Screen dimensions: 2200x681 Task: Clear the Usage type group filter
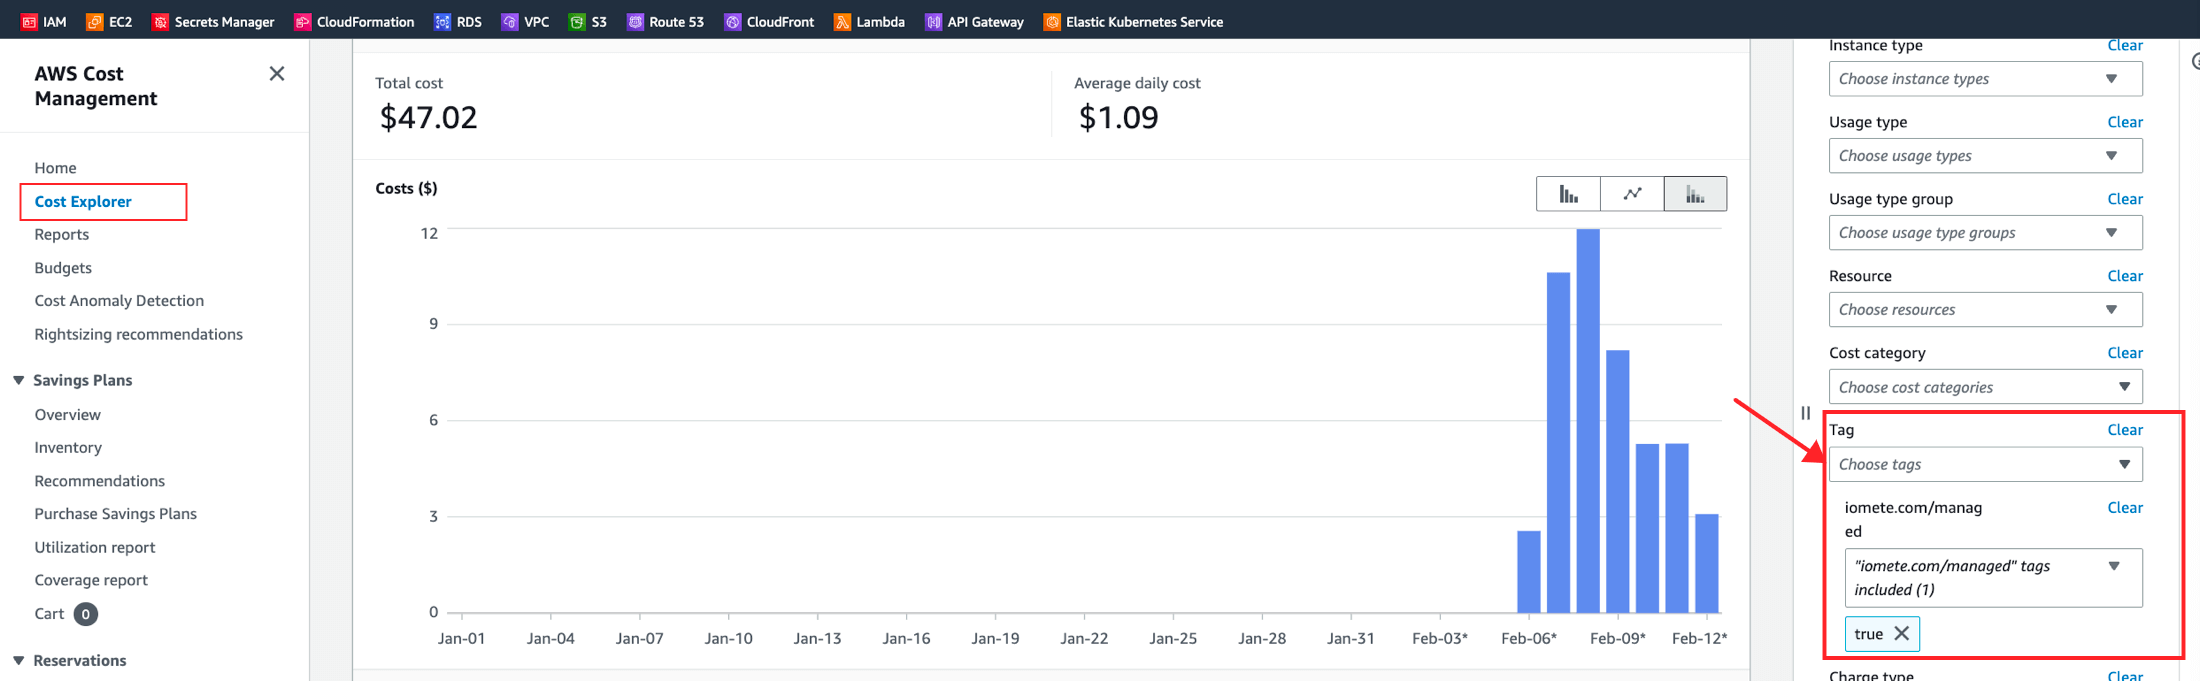tap(2125, 199)
